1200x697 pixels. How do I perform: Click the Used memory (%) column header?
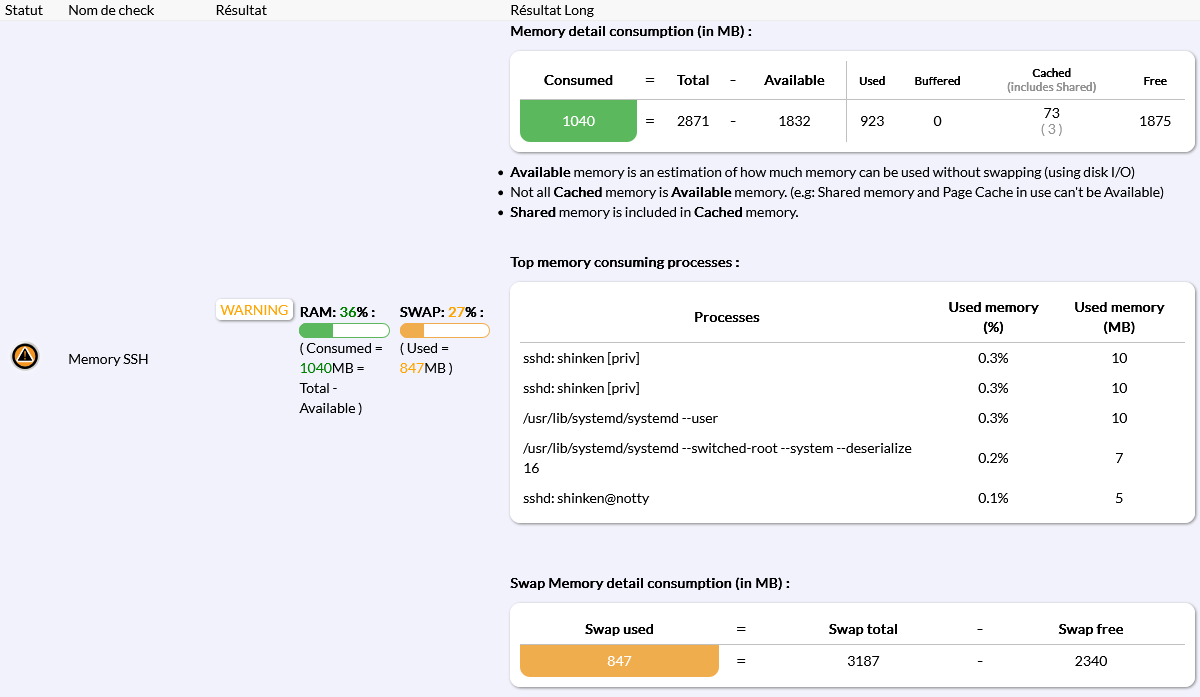[x=993, y=317]
